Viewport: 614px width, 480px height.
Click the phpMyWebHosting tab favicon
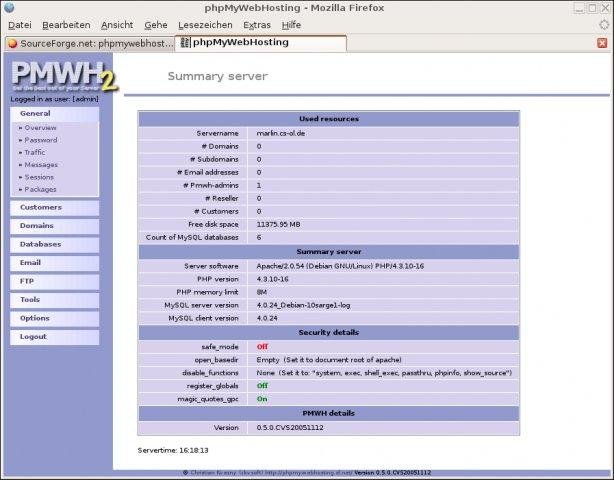(x=185, y=42)
